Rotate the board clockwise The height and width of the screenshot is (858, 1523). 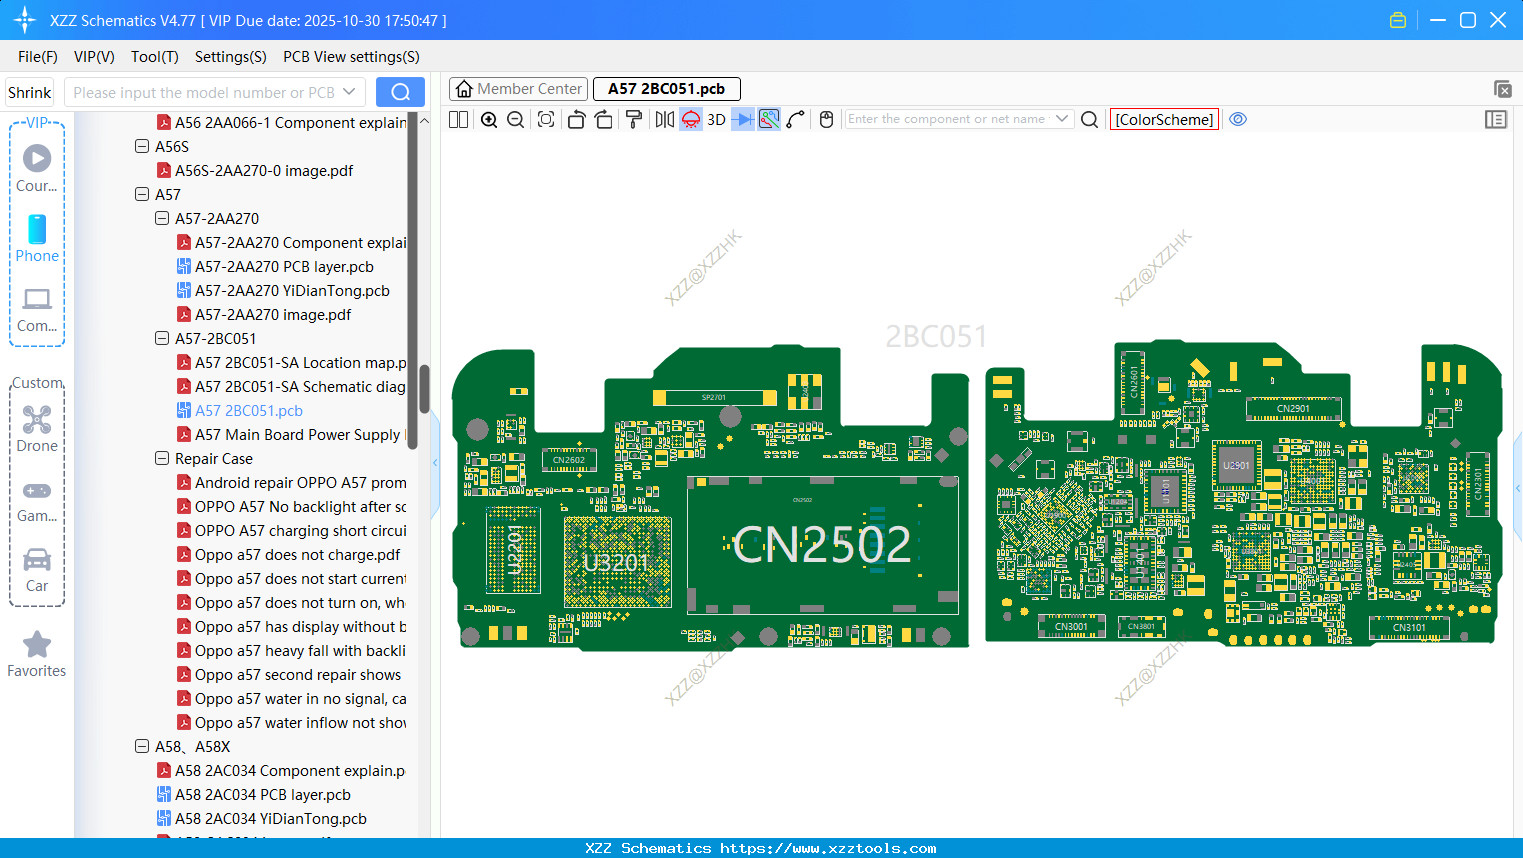[x=604, y=119]
